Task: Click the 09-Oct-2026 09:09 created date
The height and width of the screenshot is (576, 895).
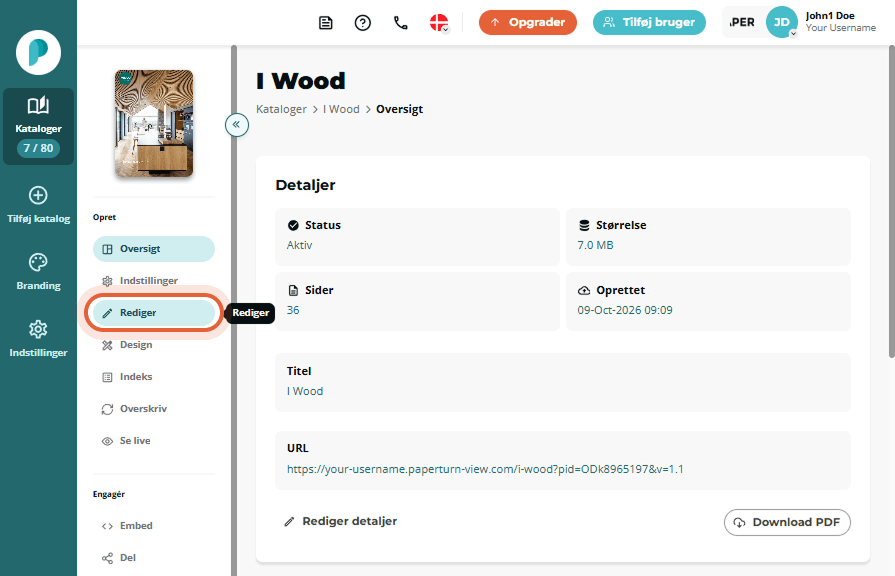Action: click(625, 310)
